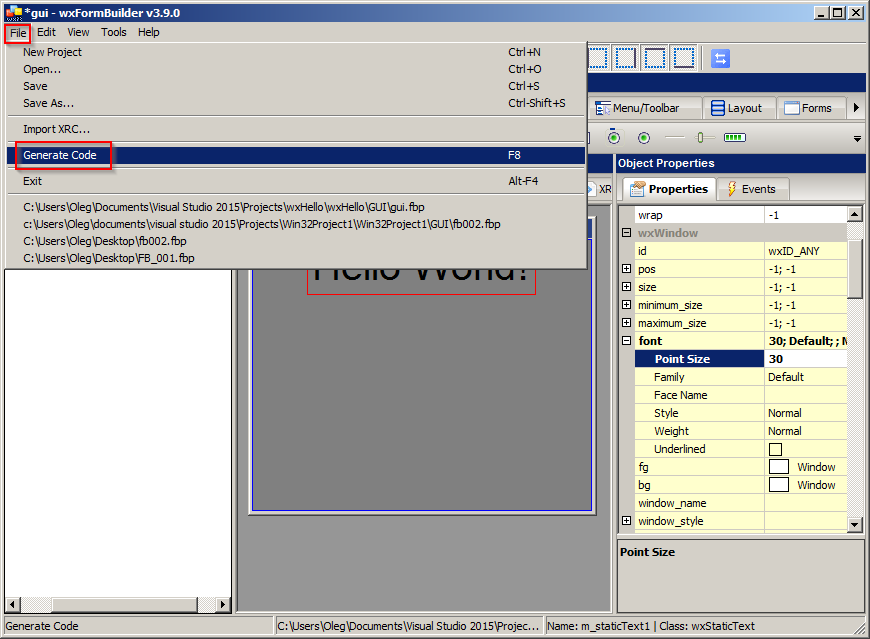Click the wrap property value -1
870x639 pixels.
tap(806, 215)
